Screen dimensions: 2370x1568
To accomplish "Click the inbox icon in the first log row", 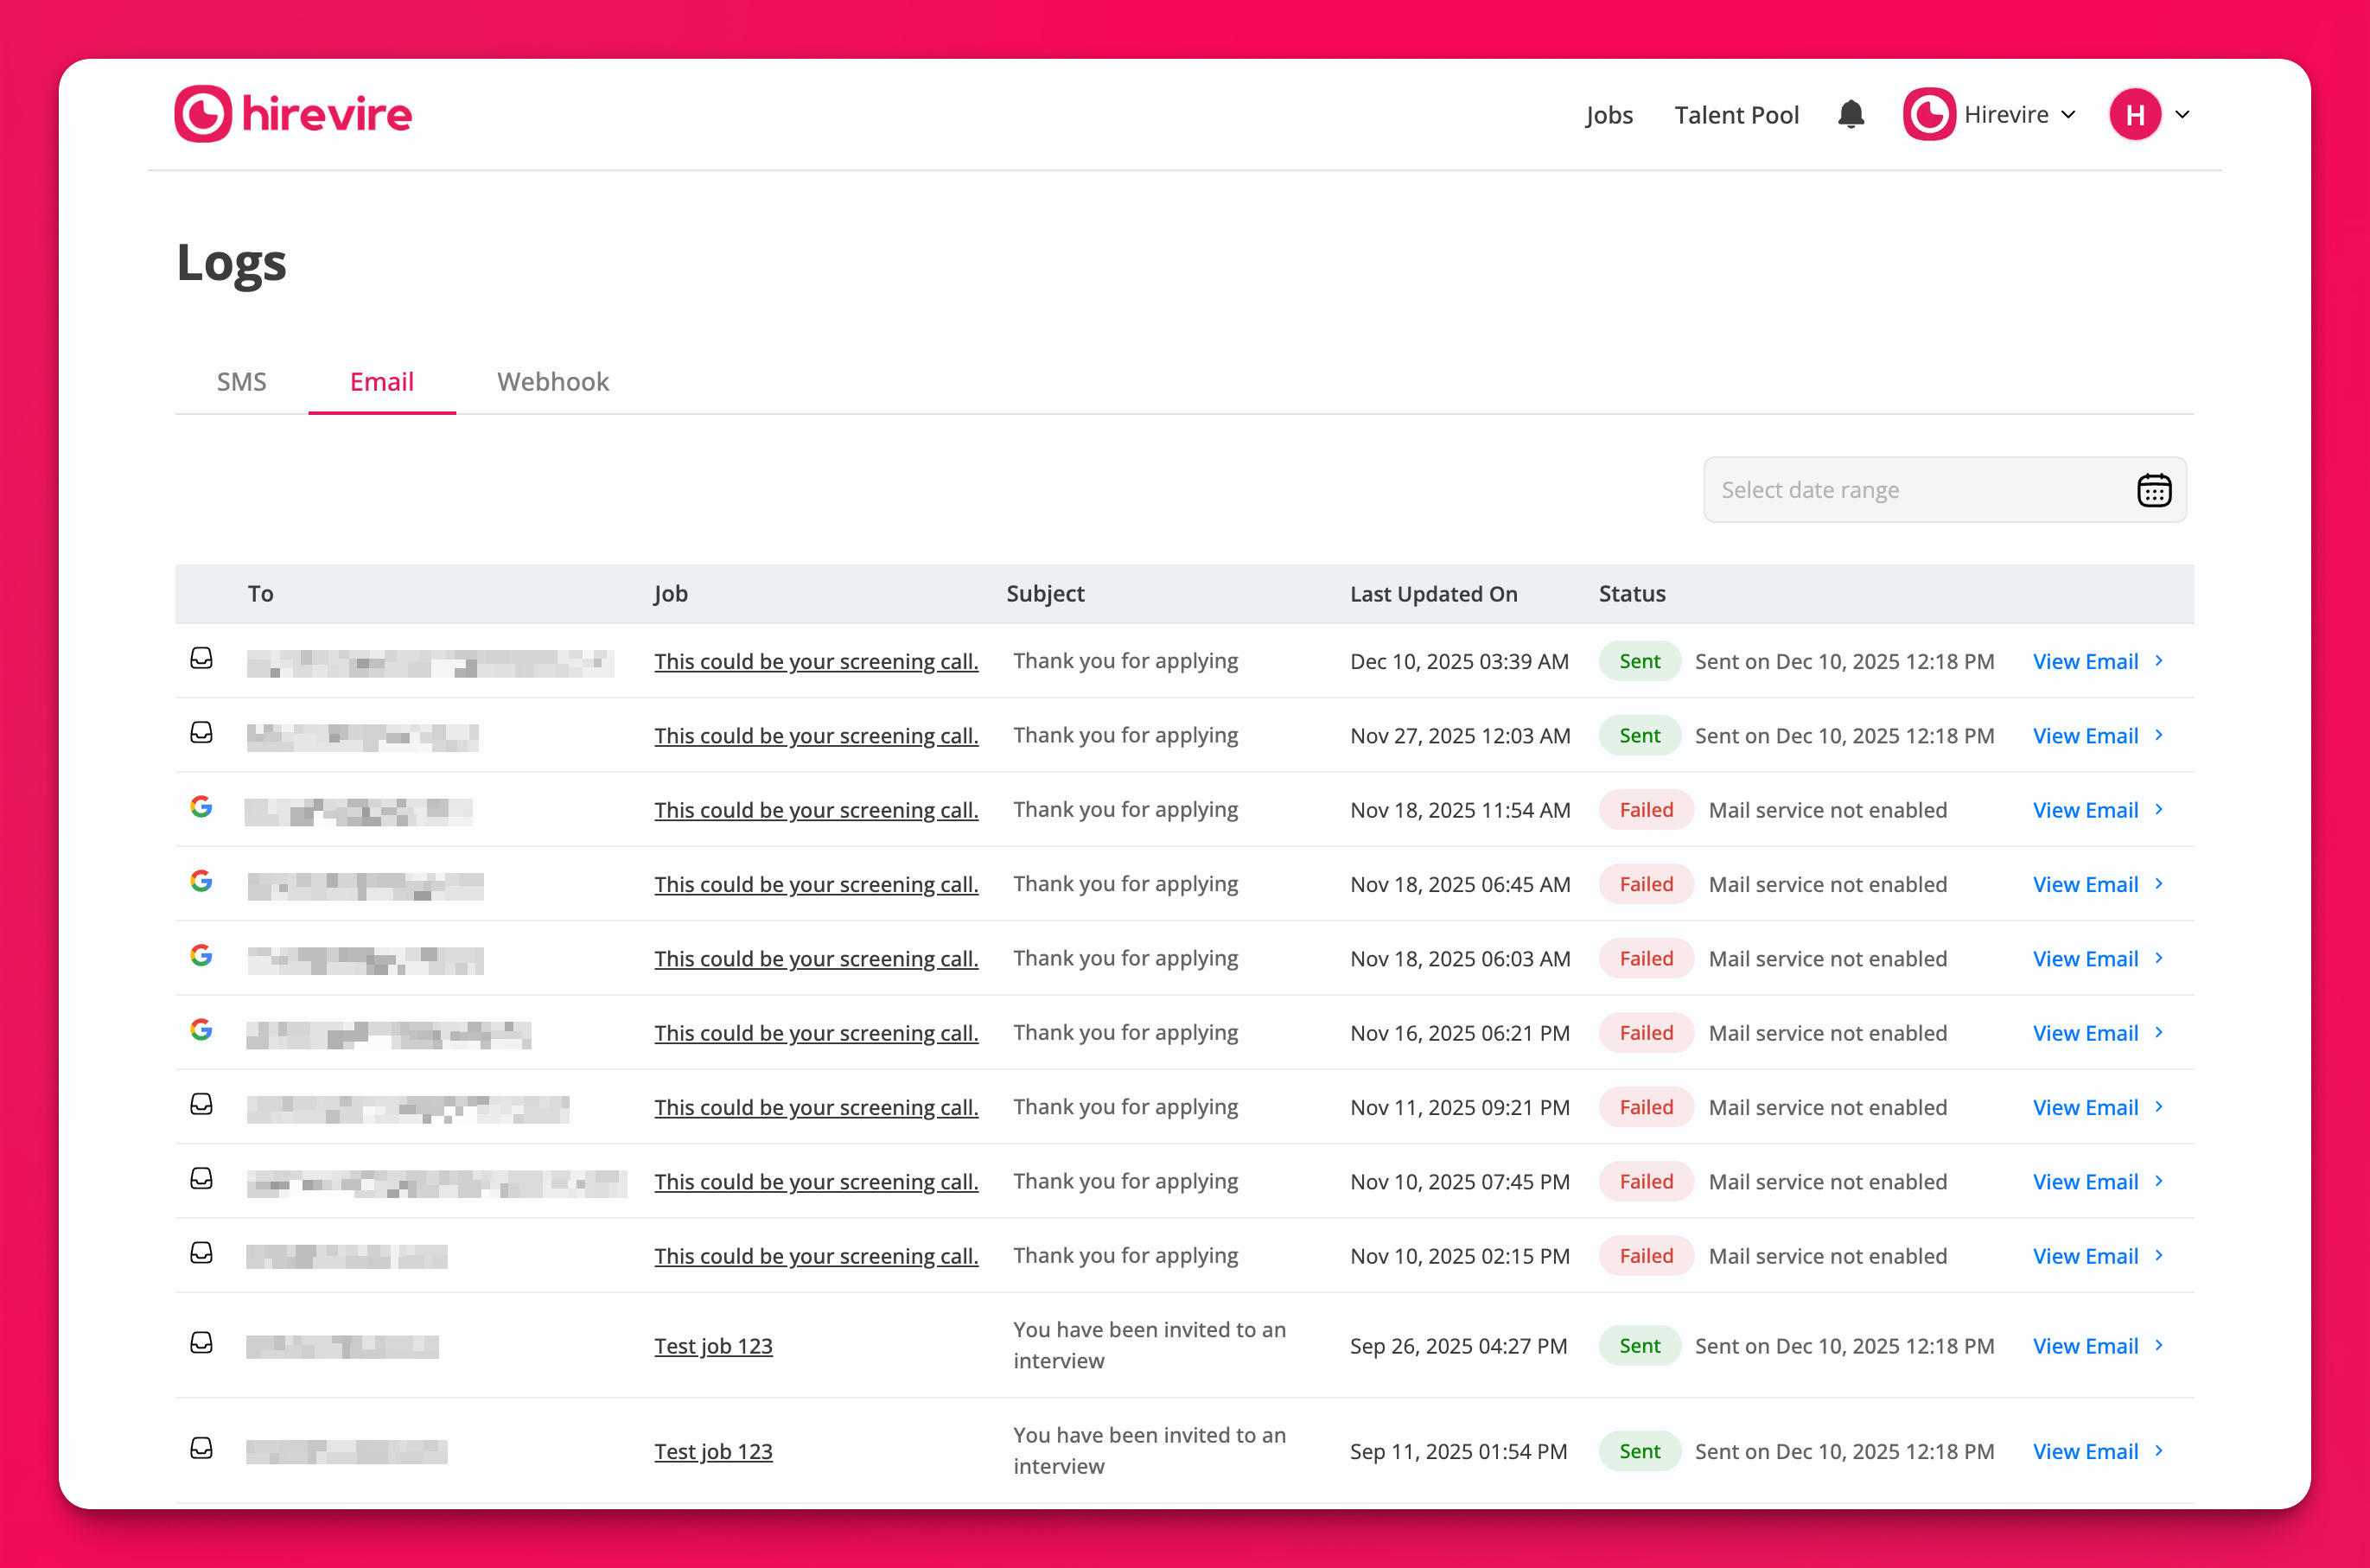I will pyautogui.click(x=201, y=659).
